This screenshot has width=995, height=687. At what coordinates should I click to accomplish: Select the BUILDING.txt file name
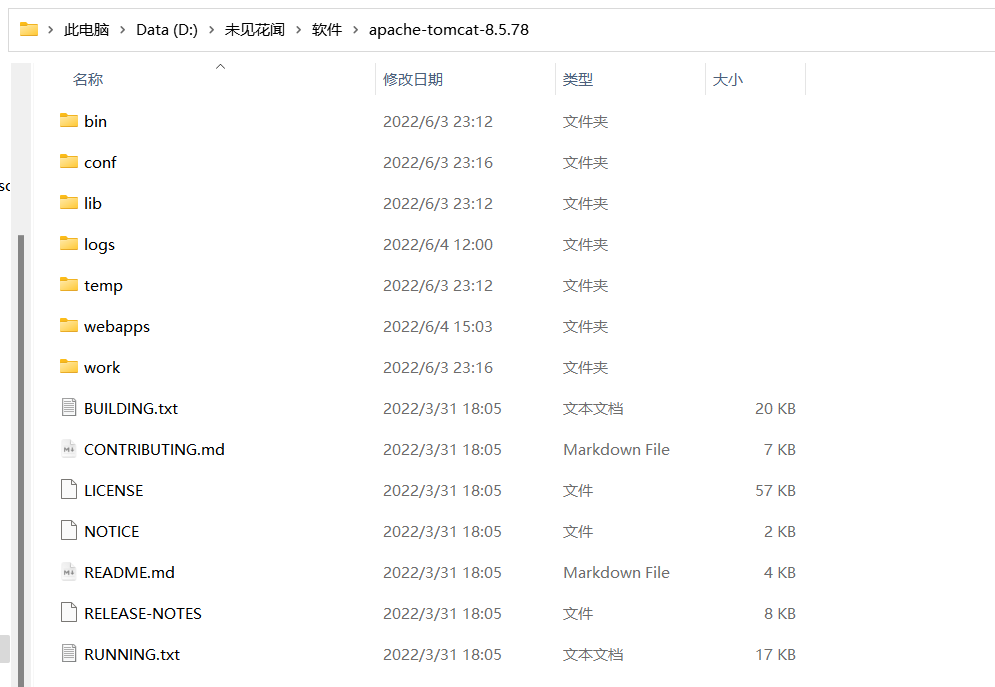(x=131, y=408)
